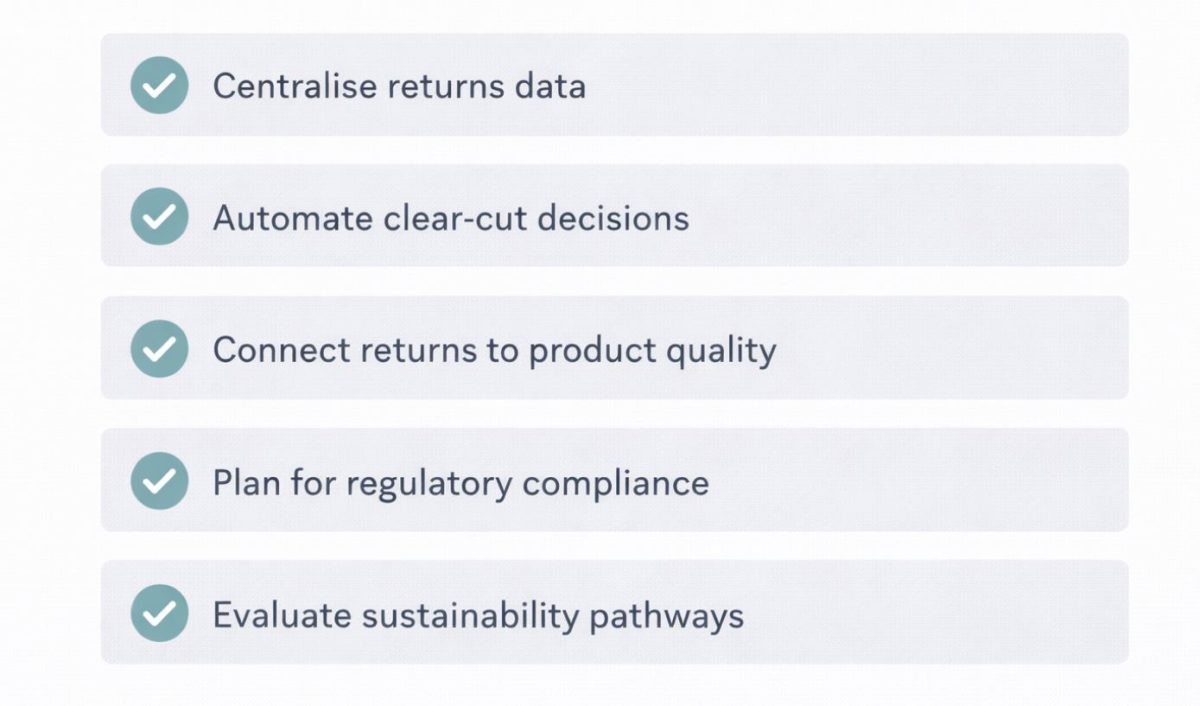Click the checkmark next to Connect returns to product quality
This screenshot has width=1200, height=706.
pyautogui.click(x=159, y=349)
